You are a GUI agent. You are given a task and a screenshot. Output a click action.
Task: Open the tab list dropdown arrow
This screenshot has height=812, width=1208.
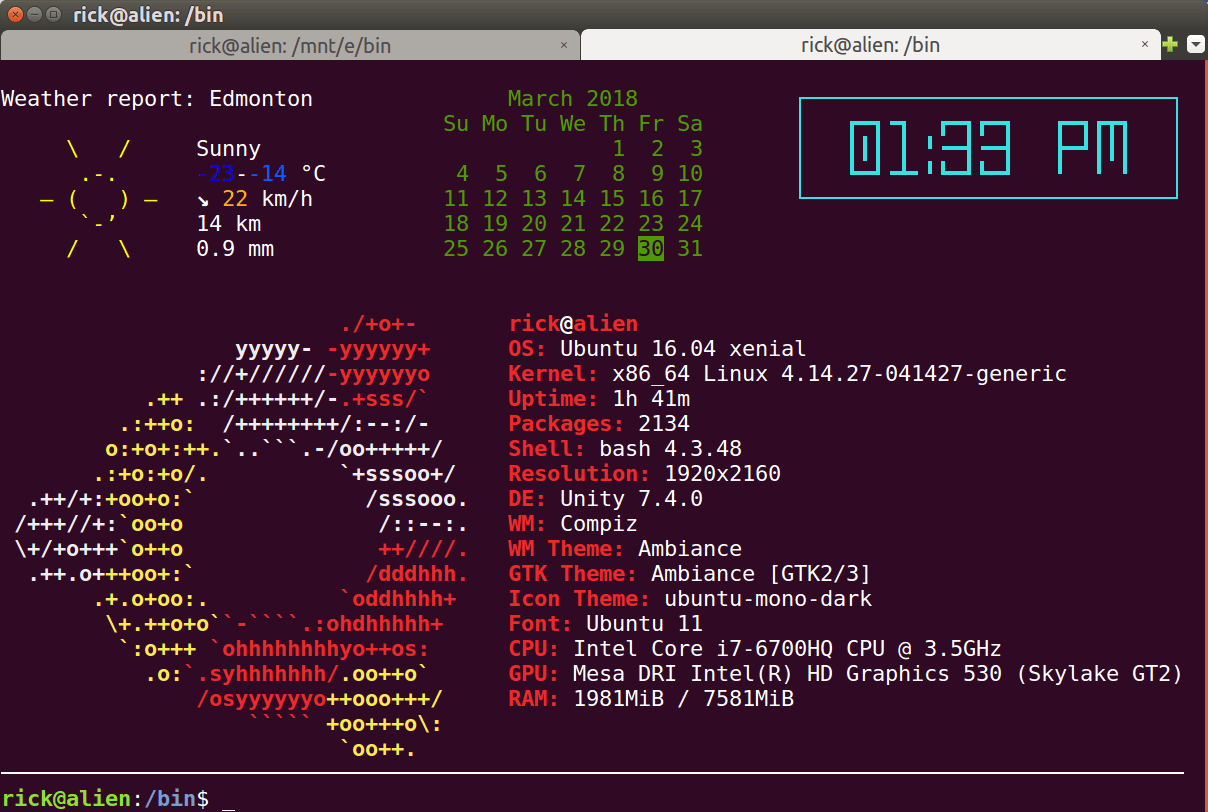pos(1193,44)
